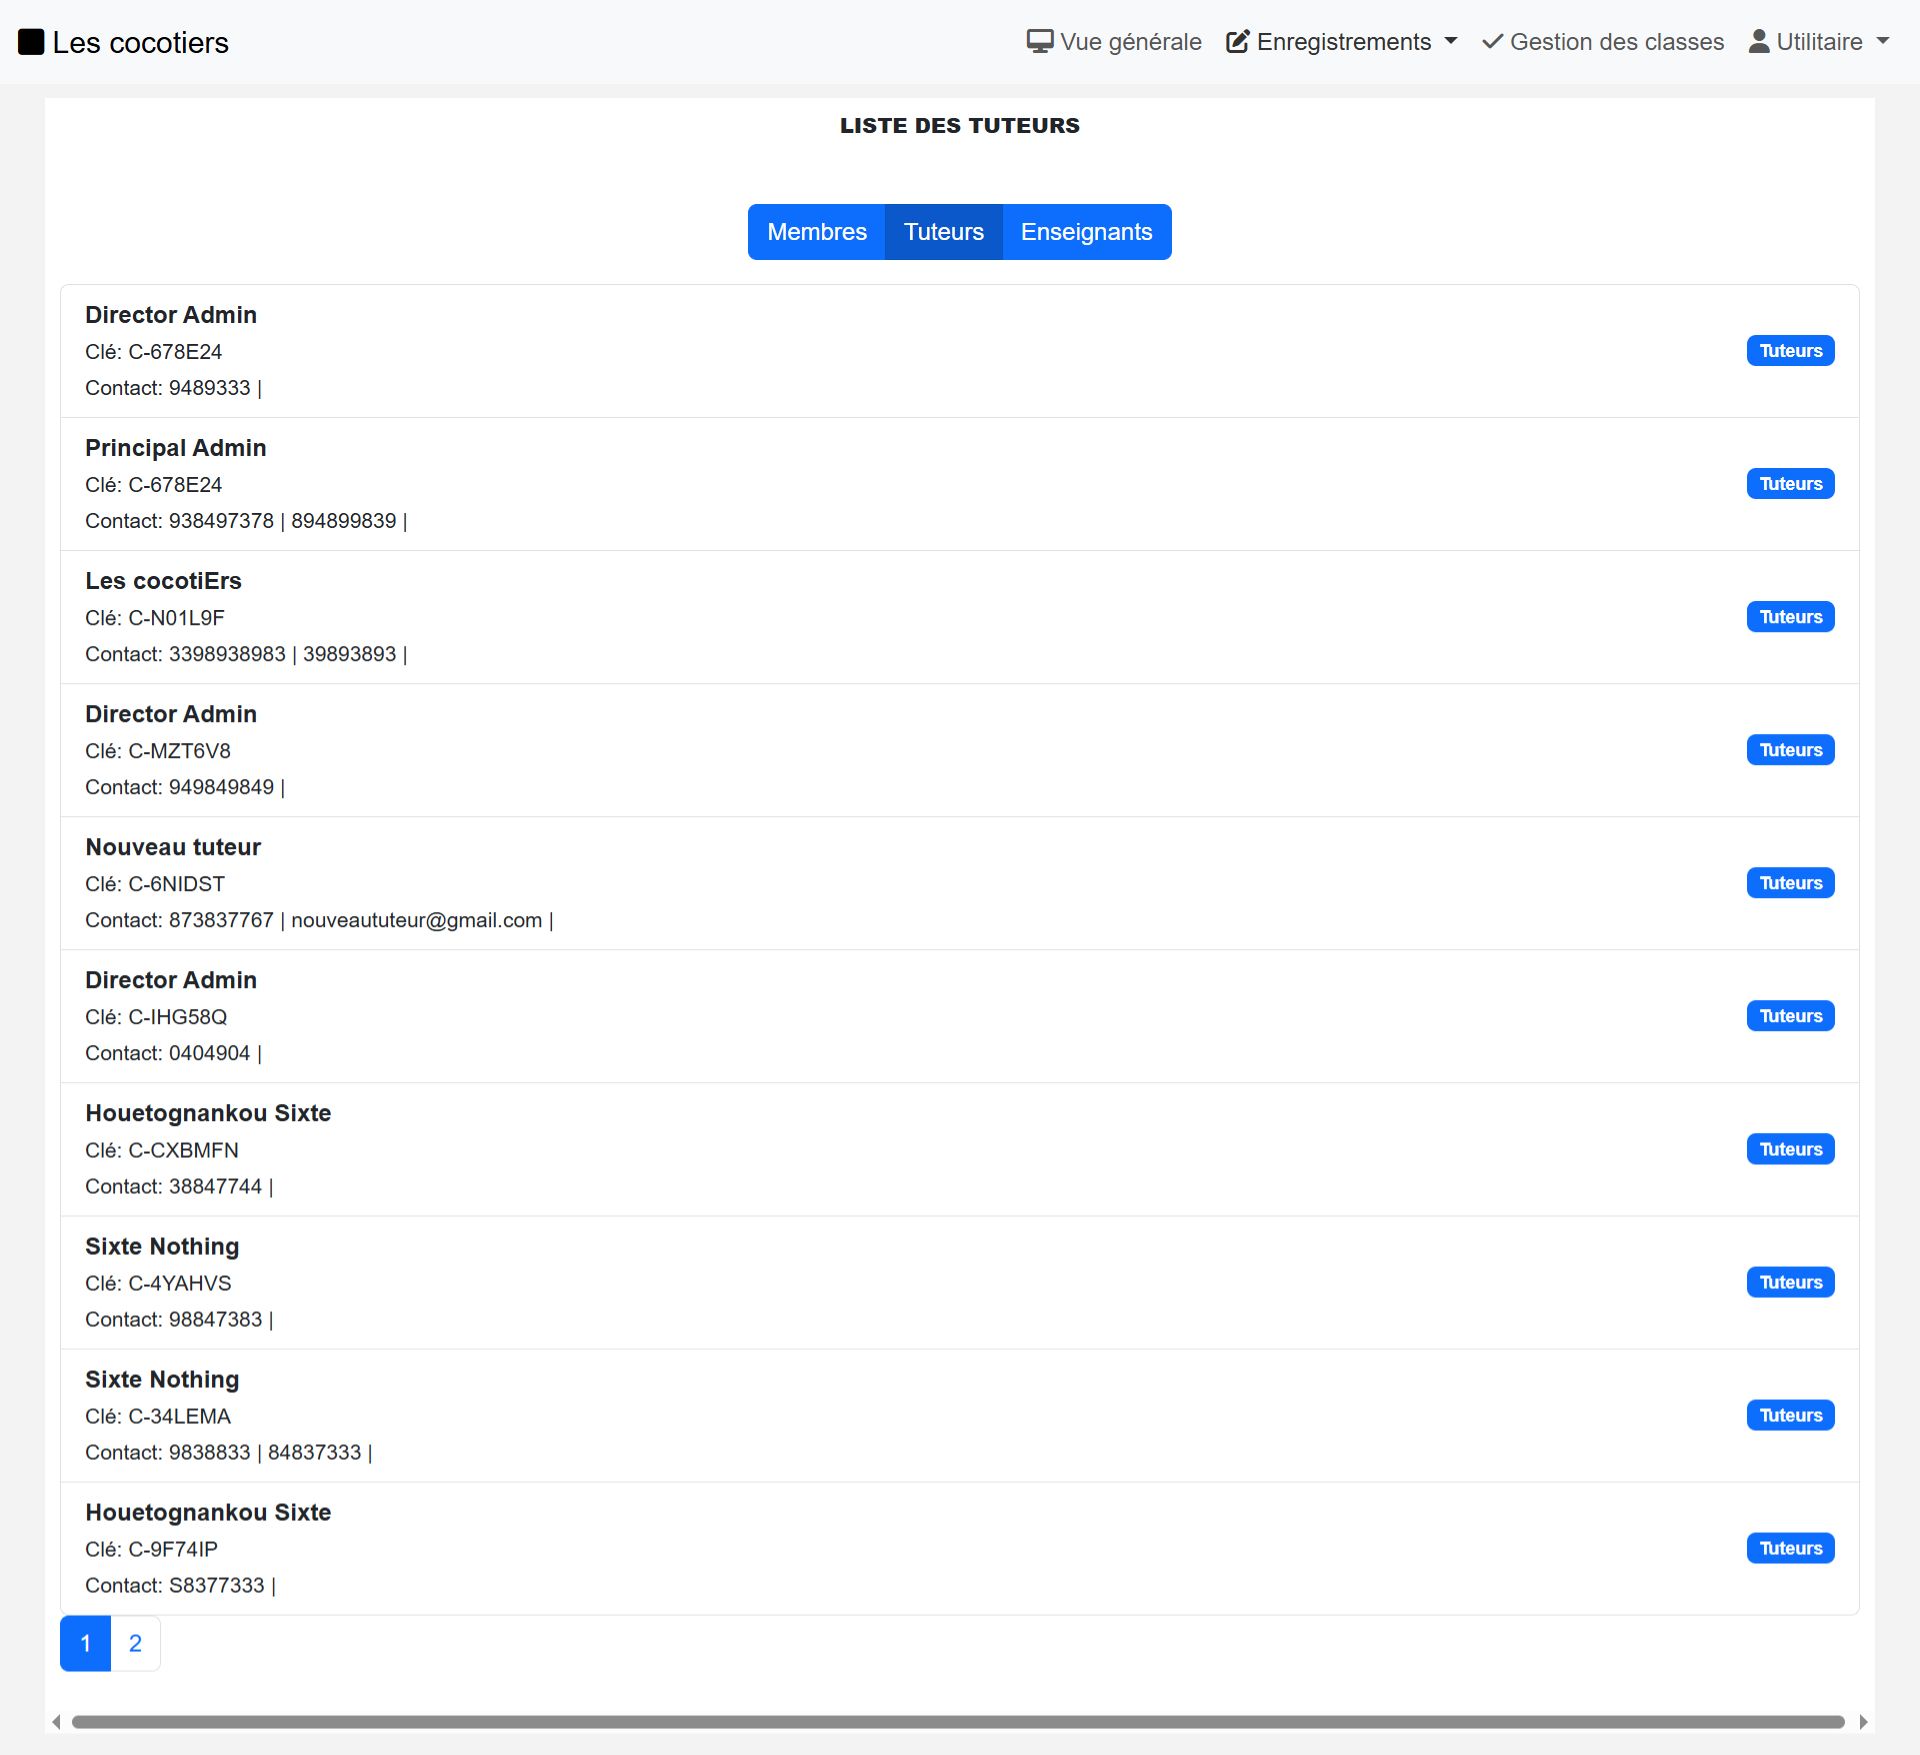Click the horizontal scrollbar at the bottom
Screen dimensions: 1920x1755
point(957,1722)
